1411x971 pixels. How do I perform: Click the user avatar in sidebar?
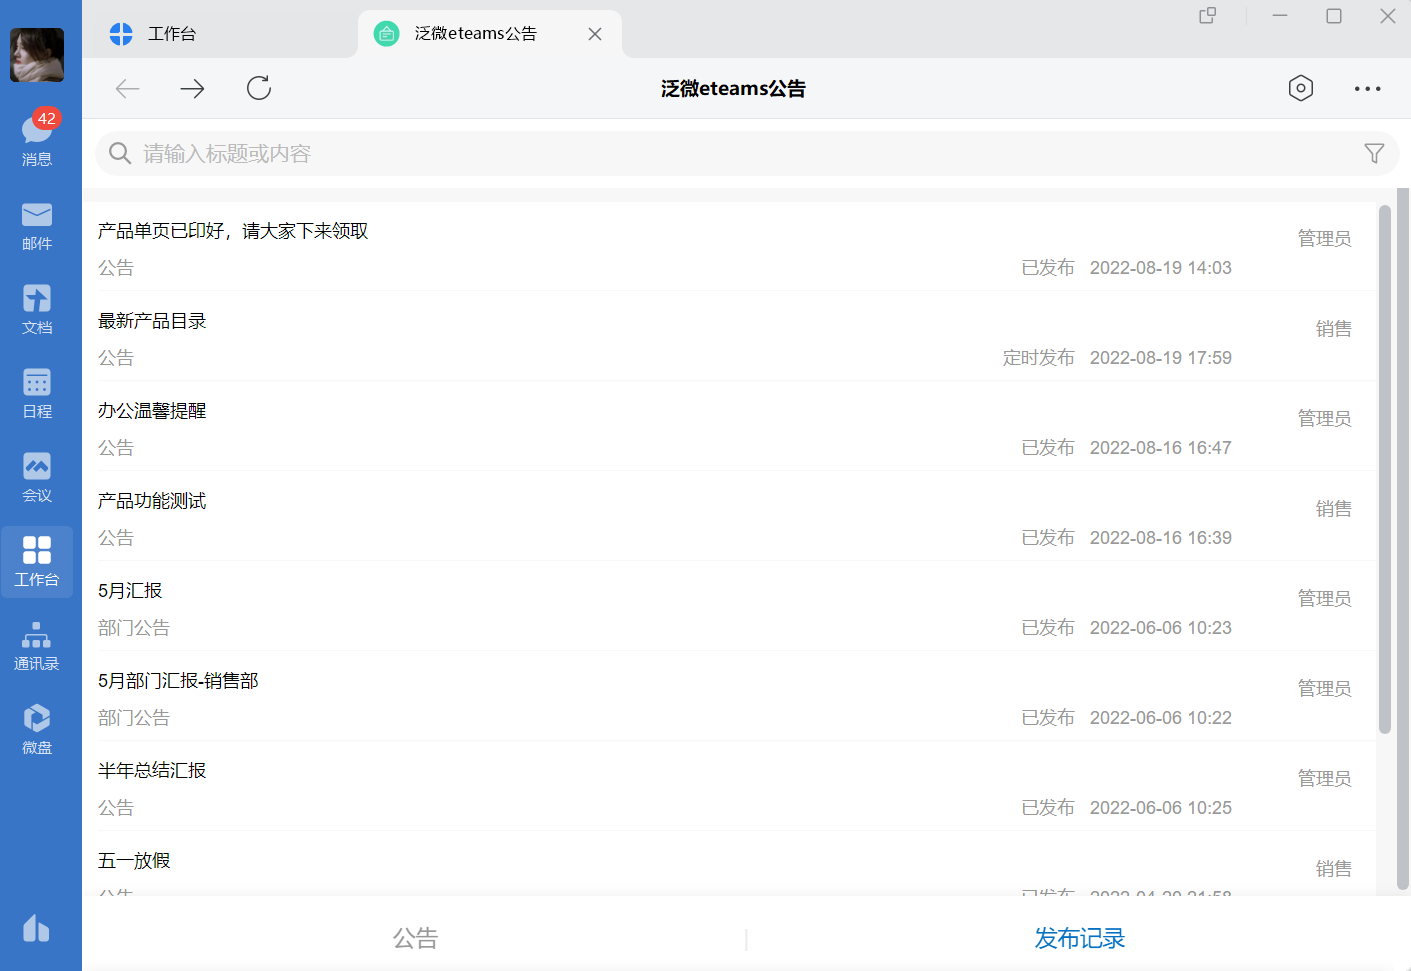point(37,55)
